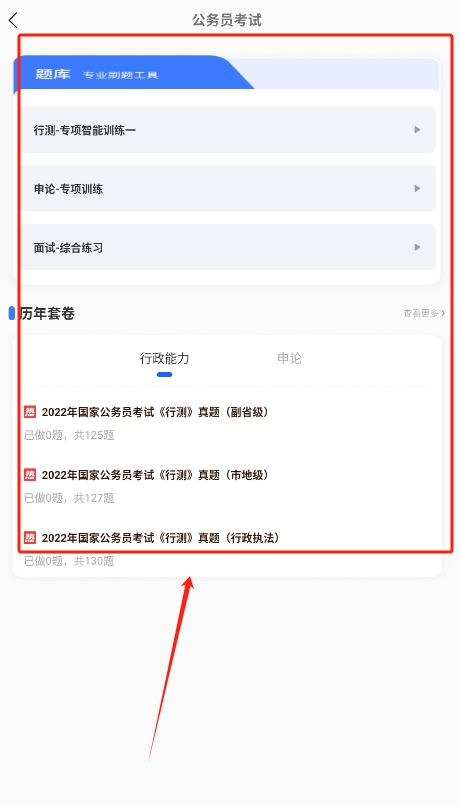Expand arrow on 行测-专项智能训练一 row
This screenshot has height=806, width=460.
pos(417,130)
